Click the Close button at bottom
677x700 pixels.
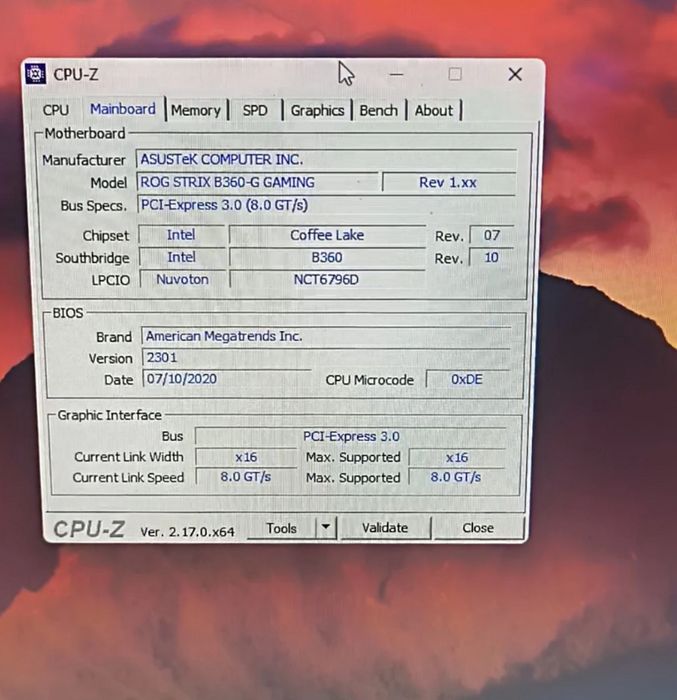pyautogui.click(x=478, y=528)
